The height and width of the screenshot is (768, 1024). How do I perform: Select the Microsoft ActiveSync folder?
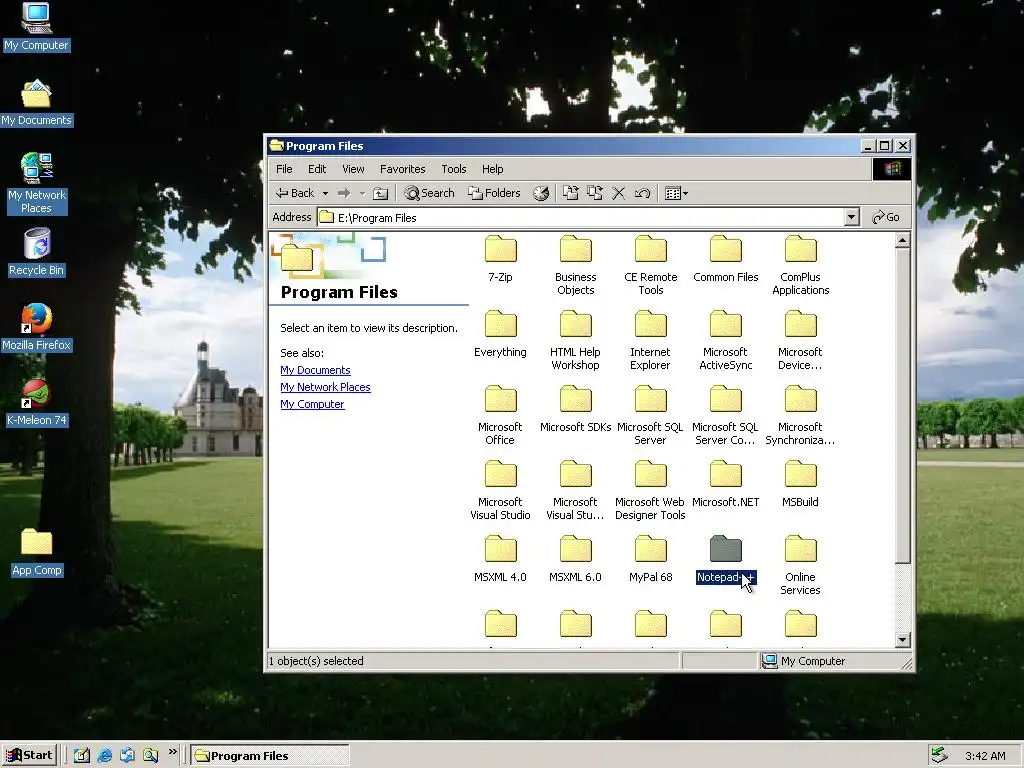click(x=726, y=341)
